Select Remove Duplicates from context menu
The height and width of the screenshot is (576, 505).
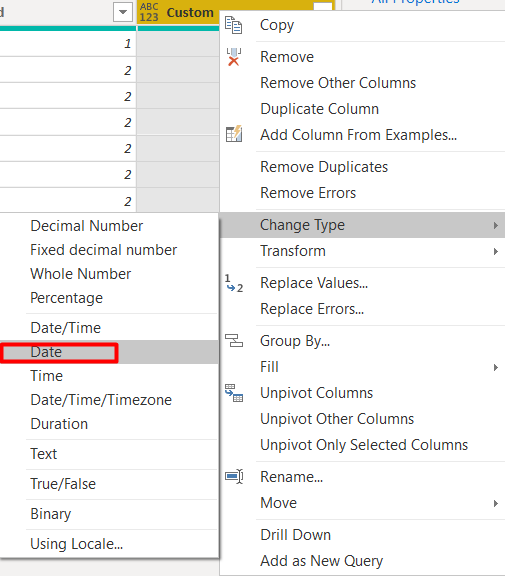click(x=324, y=167)
